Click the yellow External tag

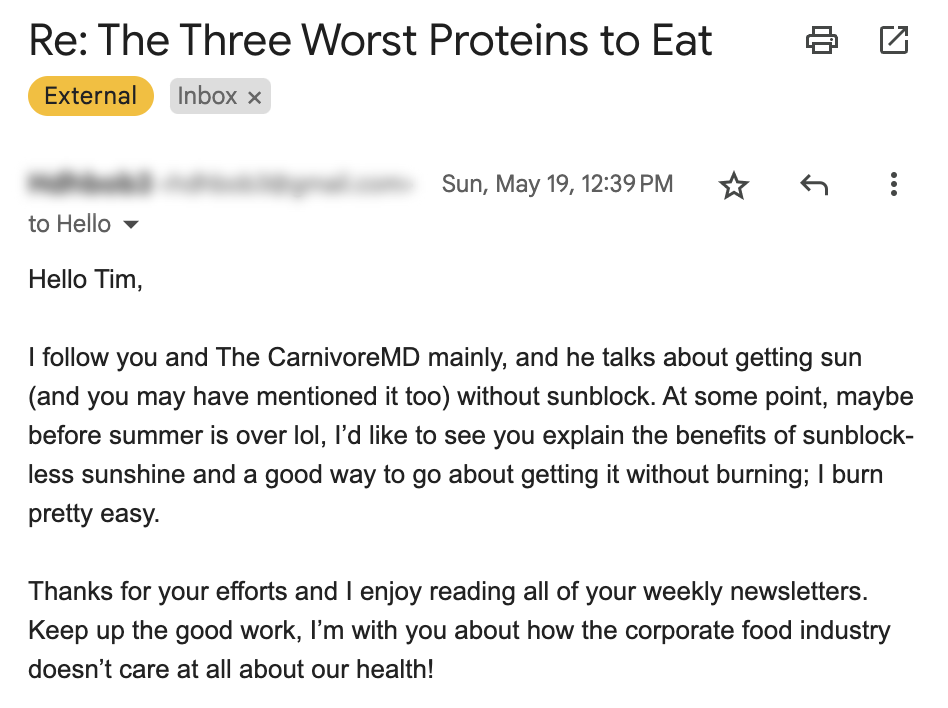[x=91, y=96]
